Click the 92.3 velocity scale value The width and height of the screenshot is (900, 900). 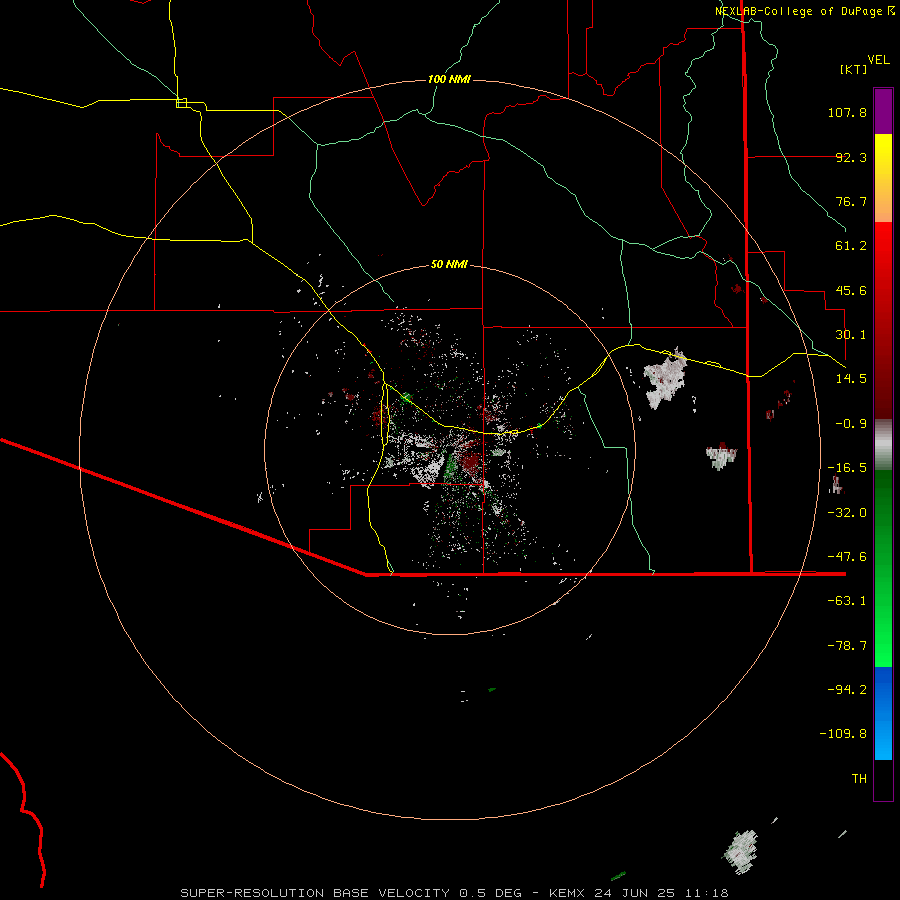click(x=851, y=157)
